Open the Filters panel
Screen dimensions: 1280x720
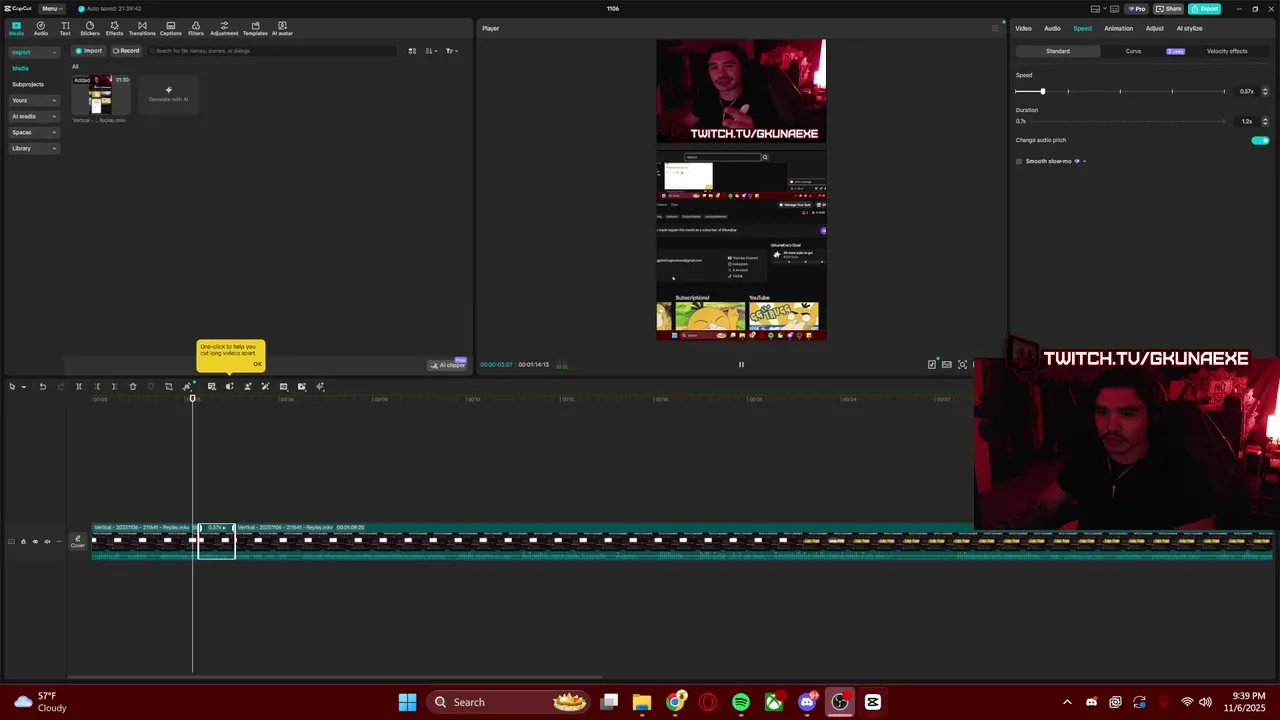[x=196, y=28]
